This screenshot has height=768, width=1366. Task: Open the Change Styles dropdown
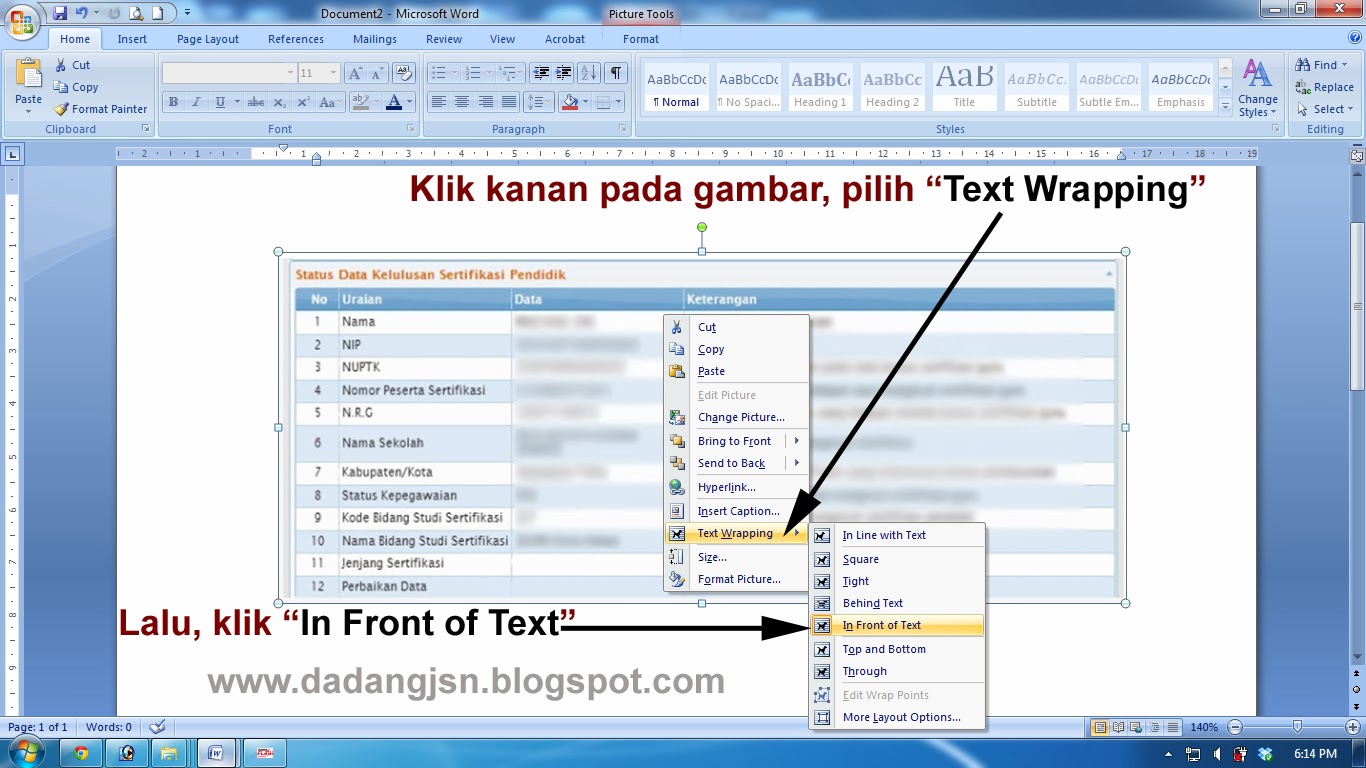[1257, 88]
